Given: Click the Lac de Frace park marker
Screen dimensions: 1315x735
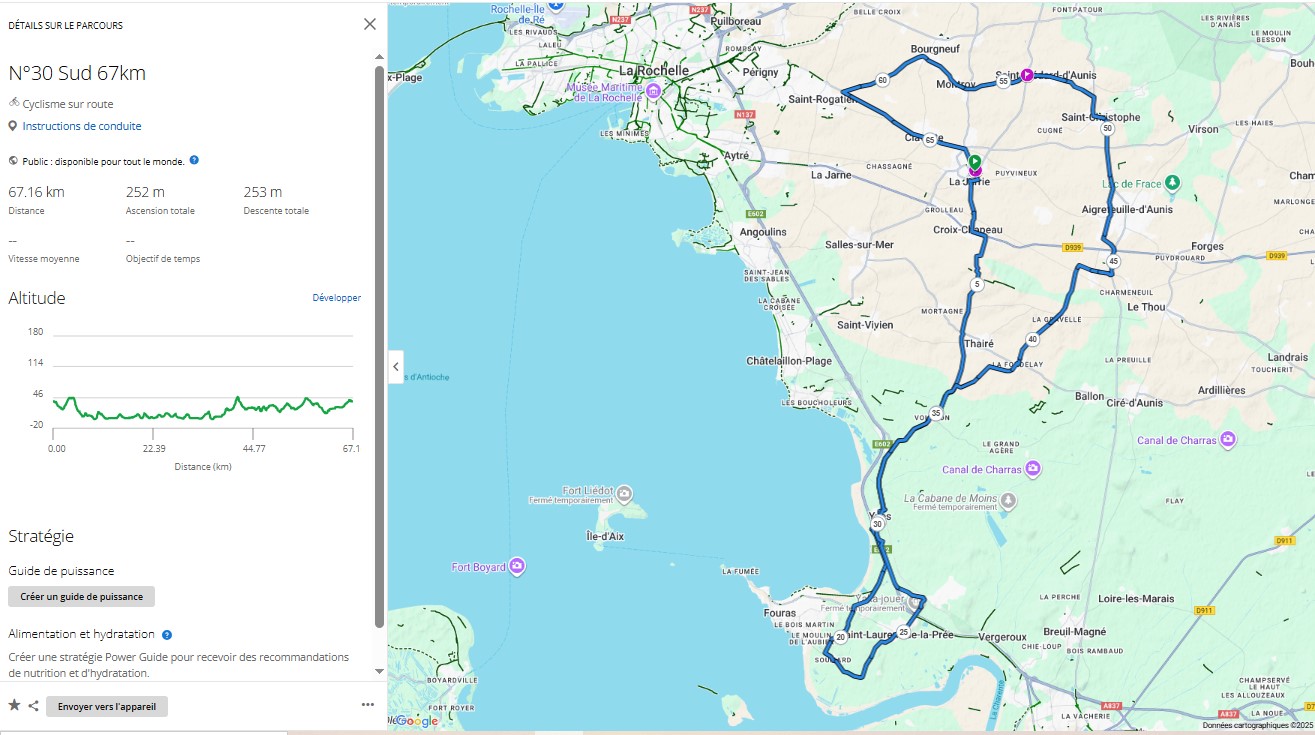Looking at the screenshot, I should [x=1173, y=183].
